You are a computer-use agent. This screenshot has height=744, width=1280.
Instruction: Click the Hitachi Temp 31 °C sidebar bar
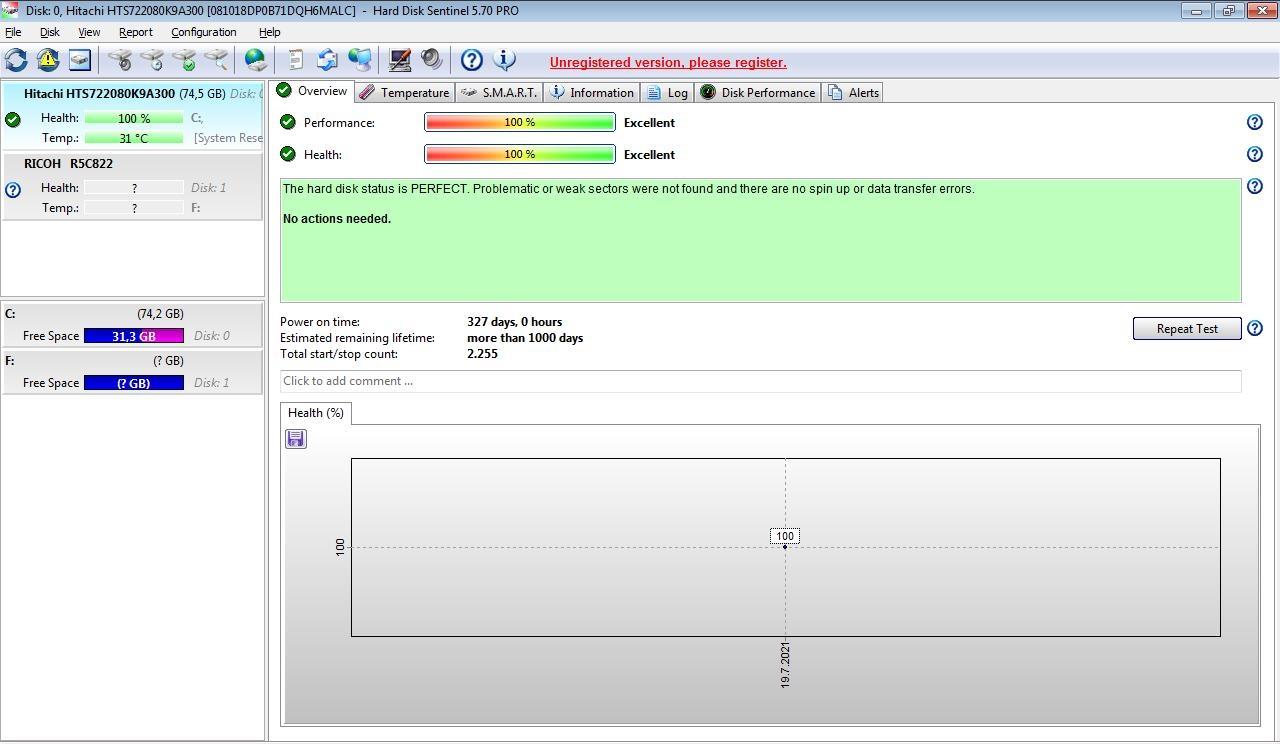(x=134, y=138)
